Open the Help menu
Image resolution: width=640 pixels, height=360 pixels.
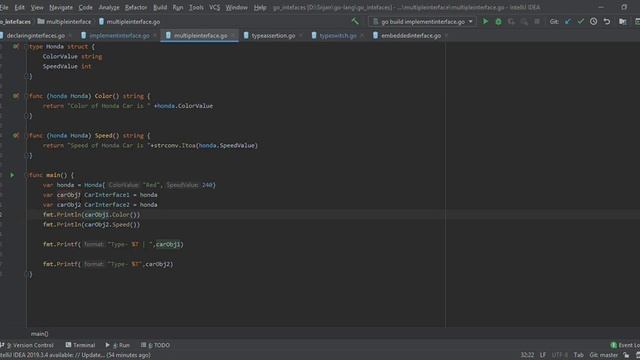click(x=260, y=7)
